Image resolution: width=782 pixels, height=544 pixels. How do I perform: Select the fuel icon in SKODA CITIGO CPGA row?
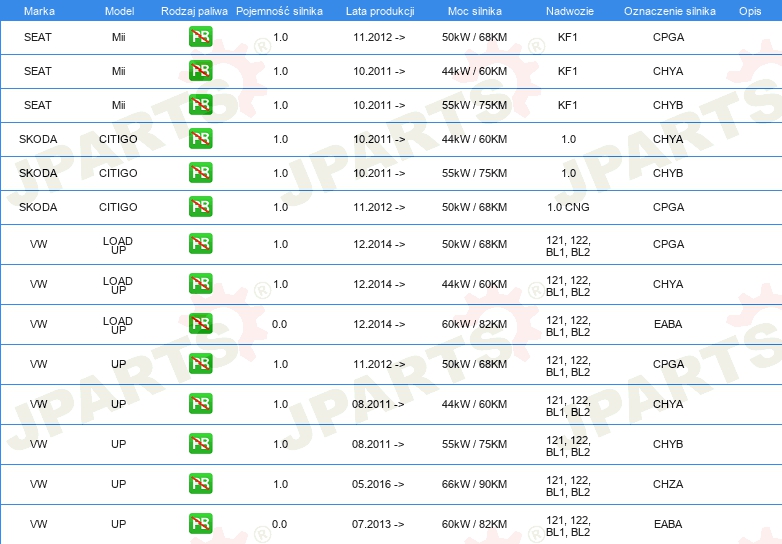200,206
